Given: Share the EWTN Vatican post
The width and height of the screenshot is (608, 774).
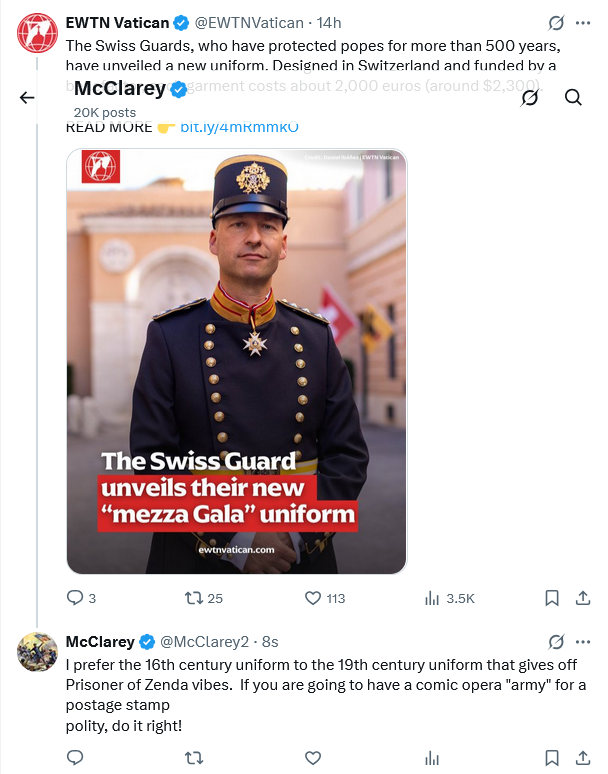Looking at the screenshot, I should click(583, 598).
